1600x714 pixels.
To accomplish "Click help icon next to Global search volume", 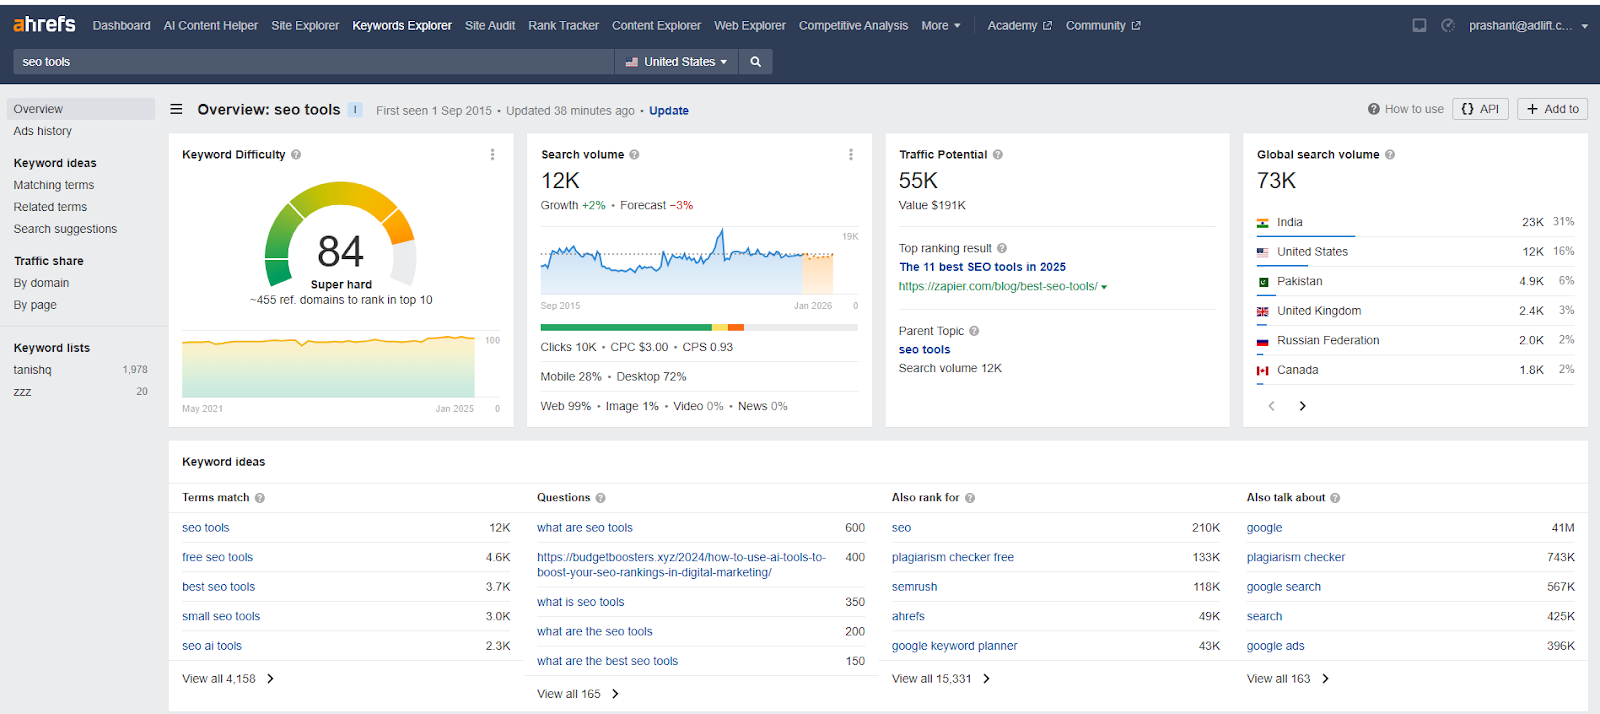I will [x=1390, y=155].
